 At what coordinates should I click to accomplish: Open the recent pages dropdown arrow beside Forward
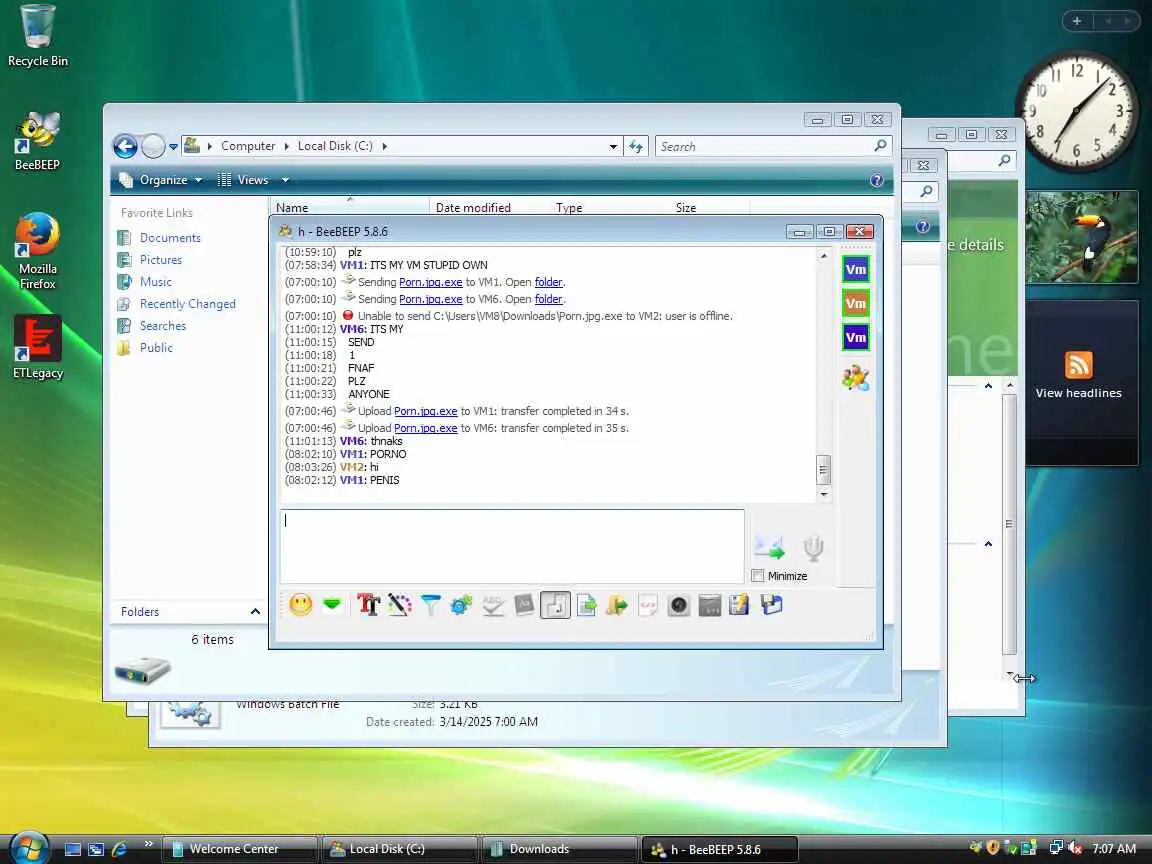(x=173, y=147)
